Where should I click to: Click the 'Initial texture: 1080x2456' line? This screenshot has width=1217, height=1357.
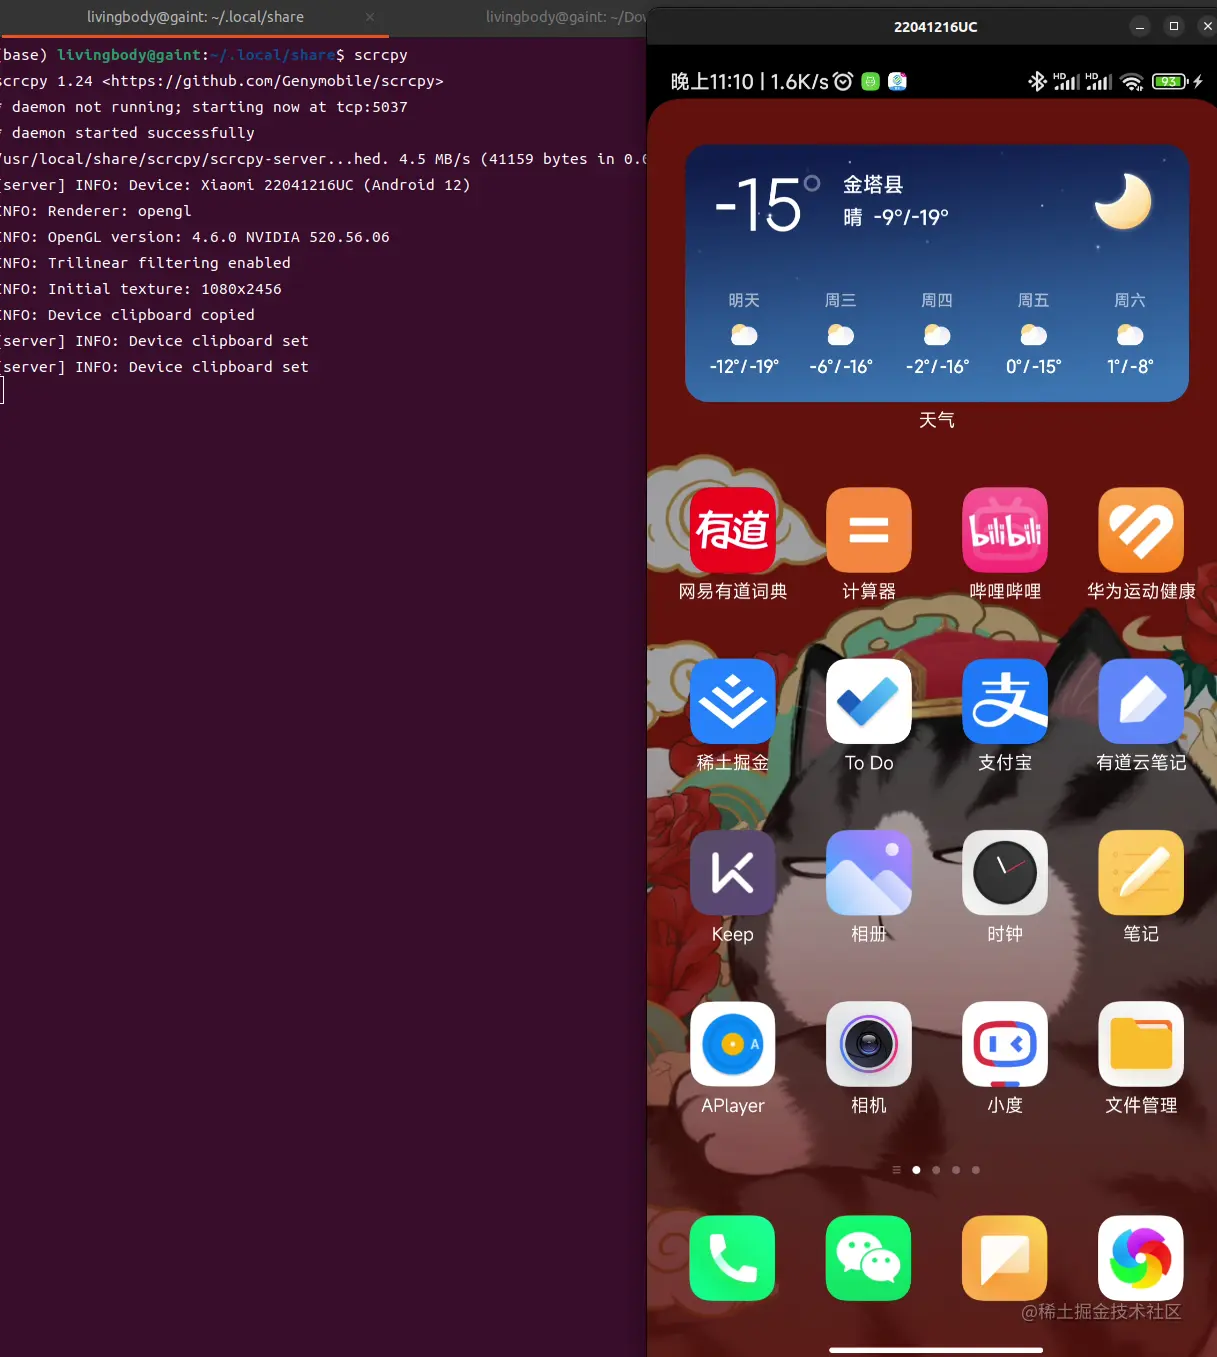[x=141, y=289]
